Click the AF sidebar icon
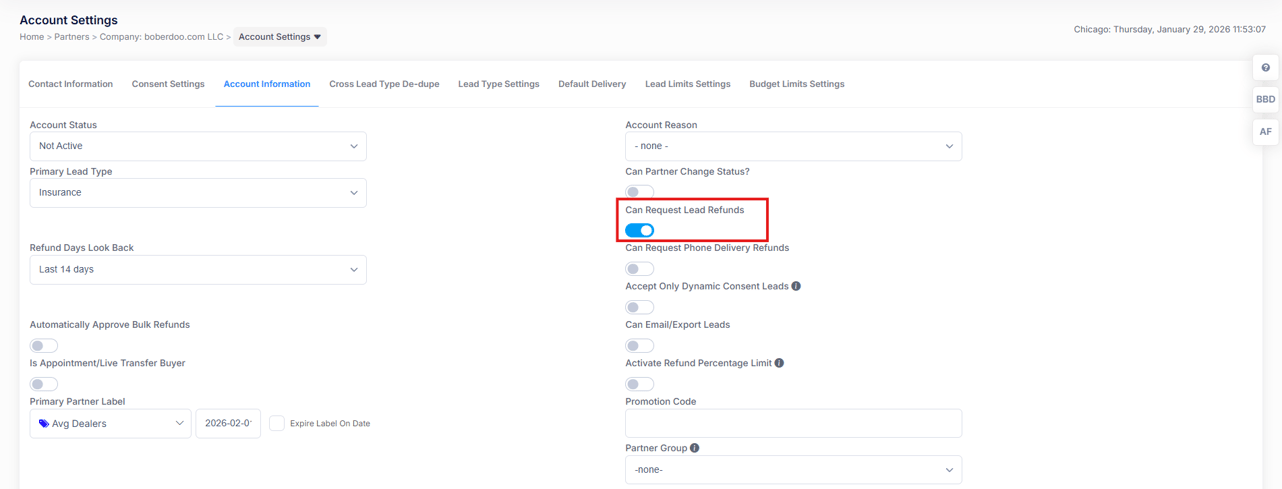The image size is (1282, 489). 1265,132
